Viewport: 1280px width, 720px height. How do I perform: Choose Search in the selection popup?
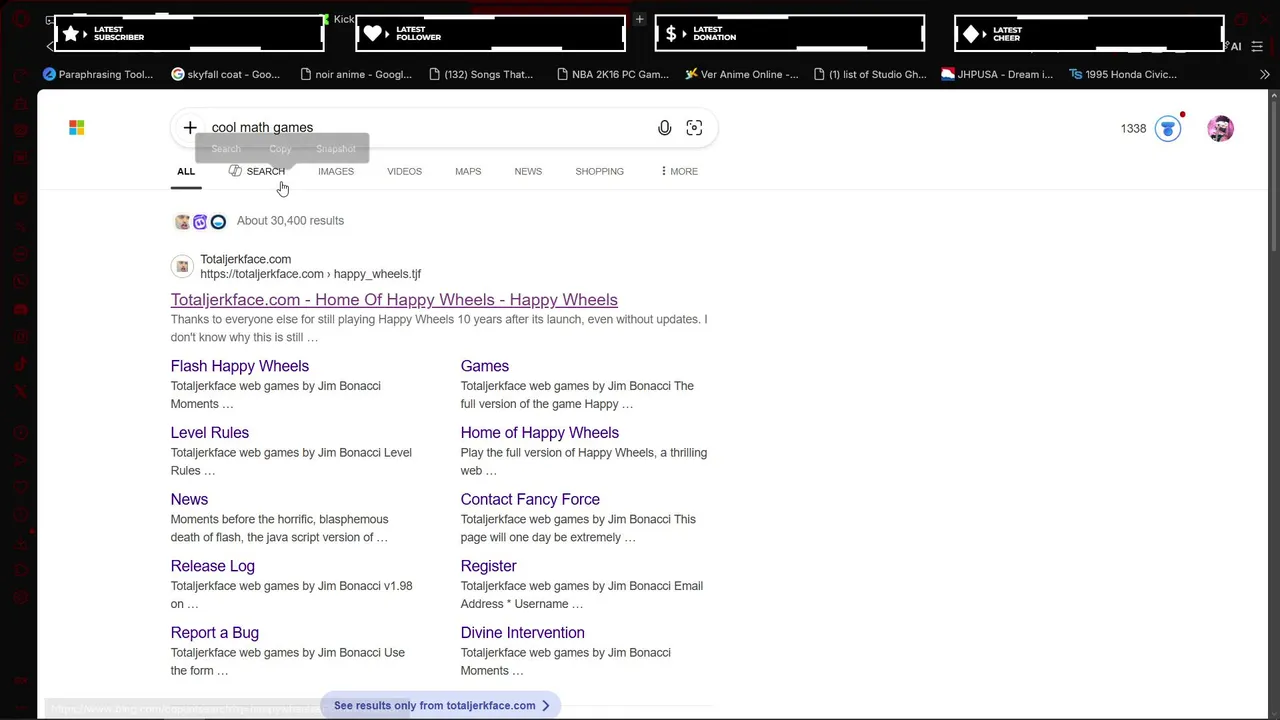click(x=226, y=149)
